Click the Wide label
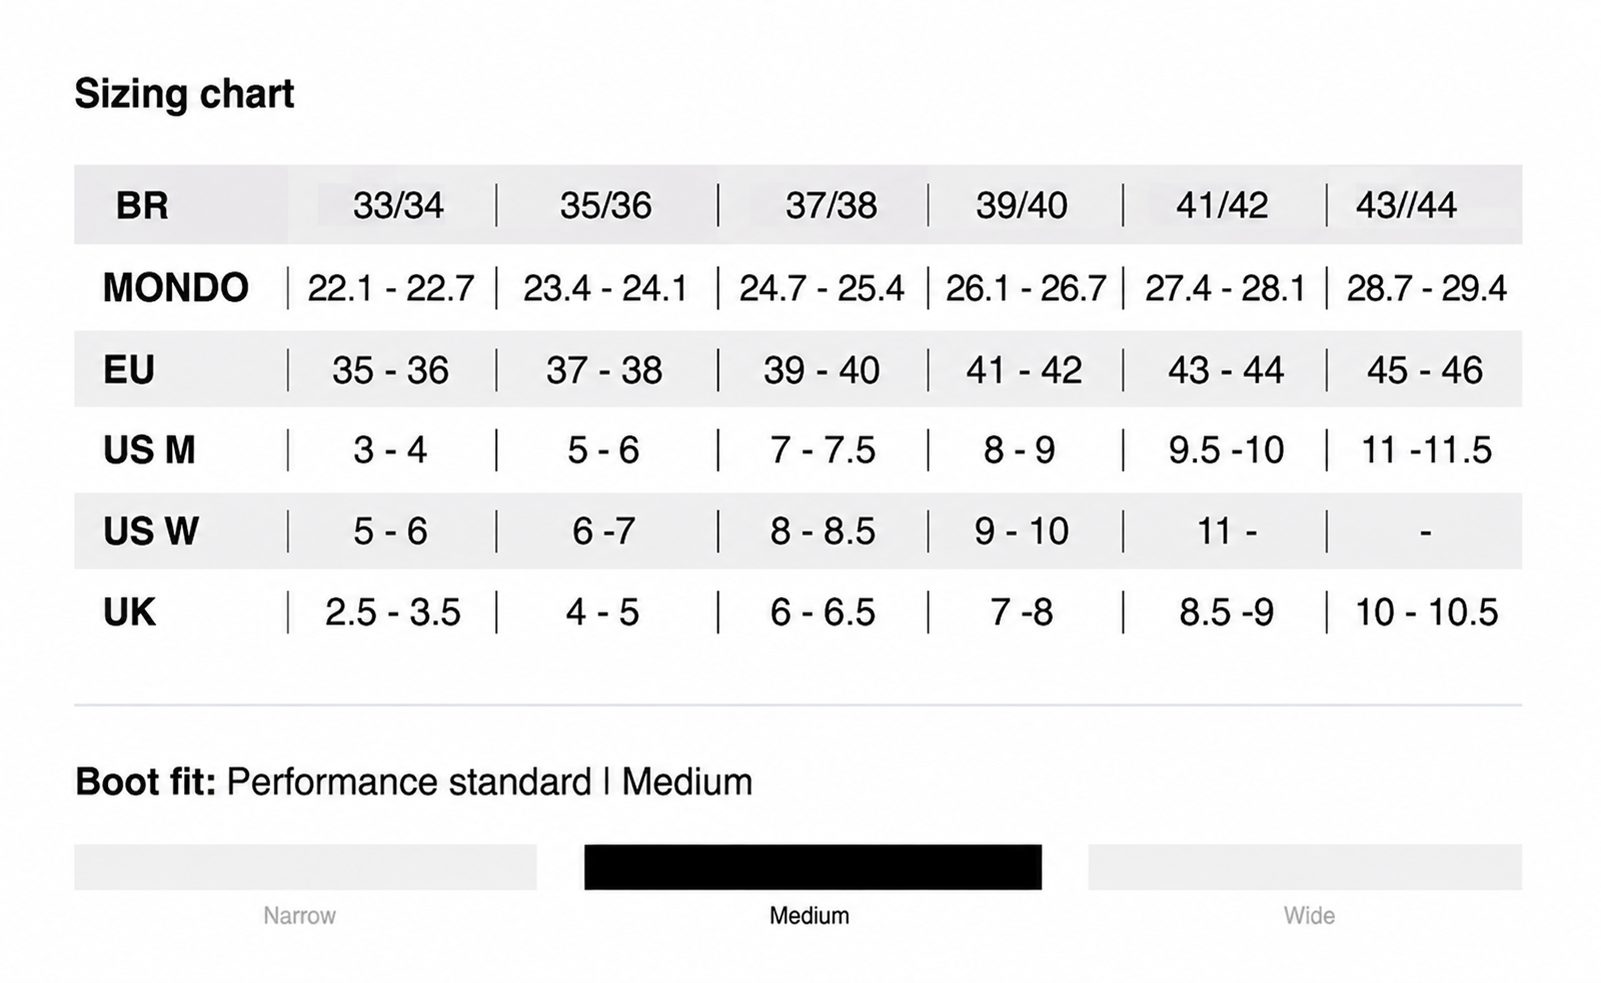 (x=1309, y=915)
